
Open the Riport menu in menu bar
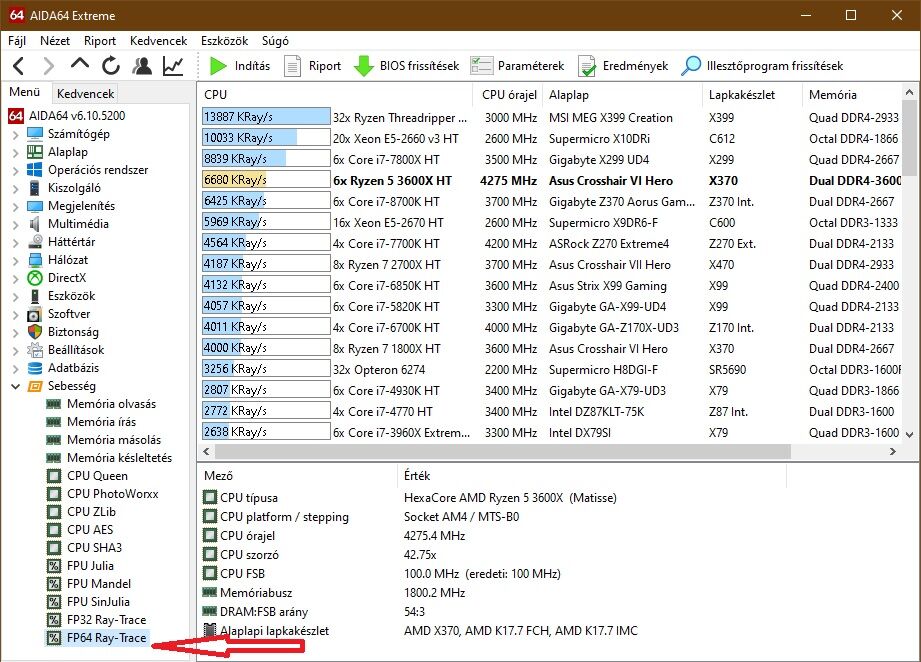tap(100, 41)
